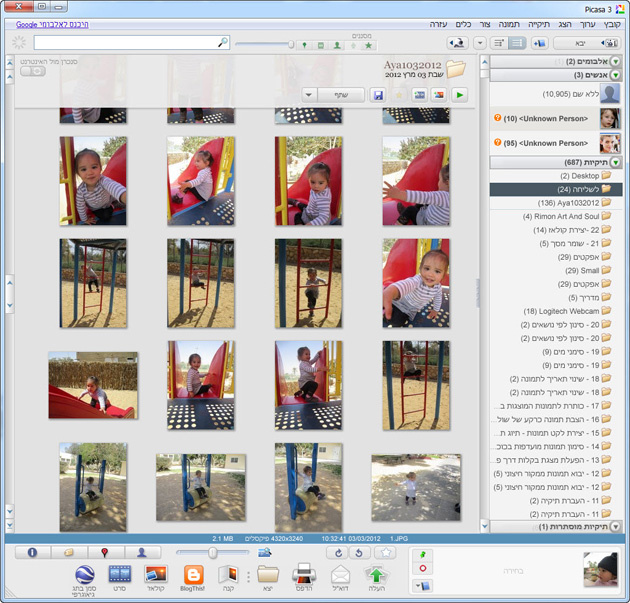Click the Export folder icon
Viewport: 630px width, 603px height.
(x=268, y=574)
